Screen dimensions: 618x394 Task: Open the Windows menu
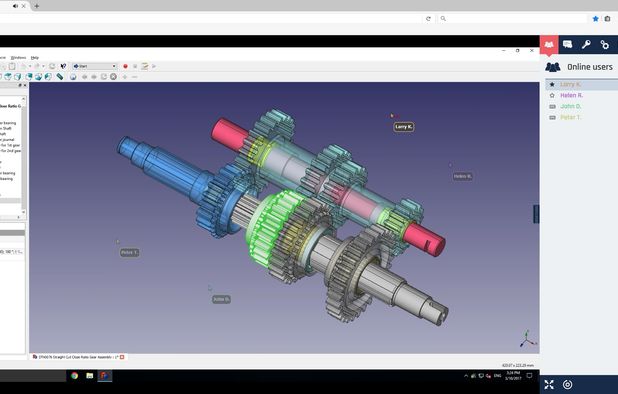pyautogui.click(x=18, y=58)
